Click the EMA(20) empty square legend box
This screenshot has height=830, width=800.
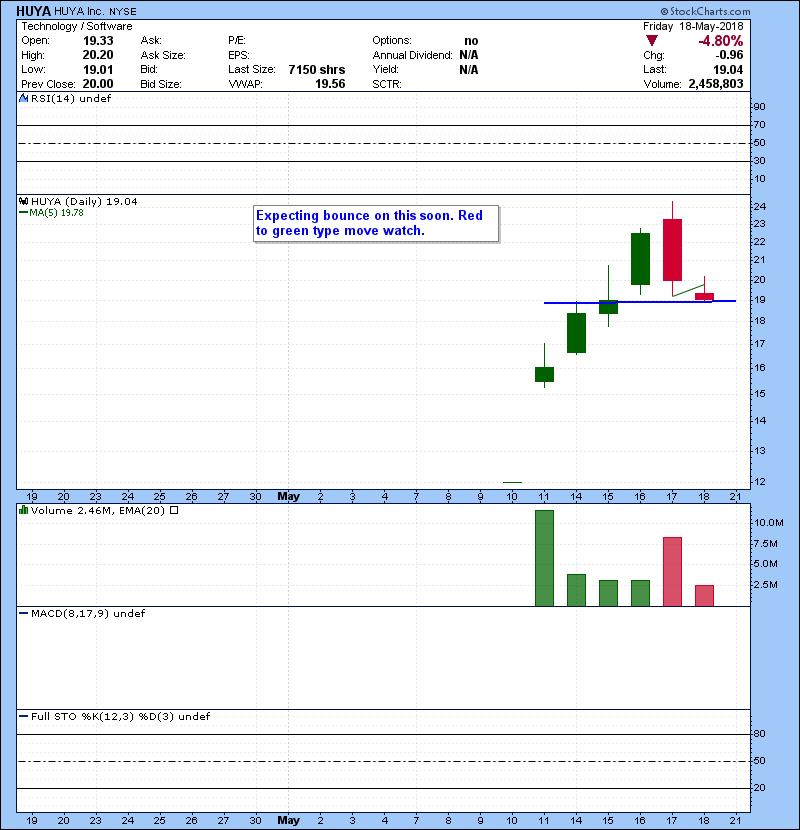coord(174,510)
